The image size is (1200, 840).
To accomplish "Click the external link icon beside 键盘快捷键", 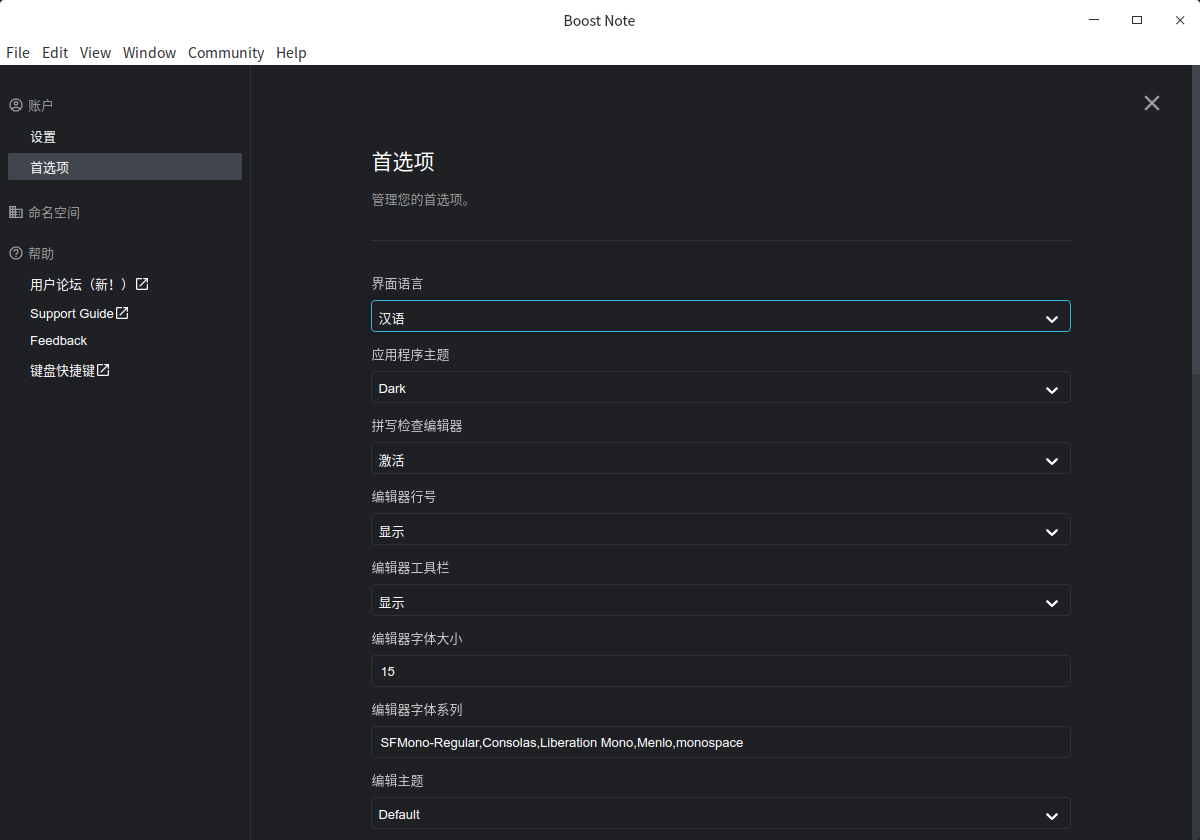I will click(x=103, y=370).
